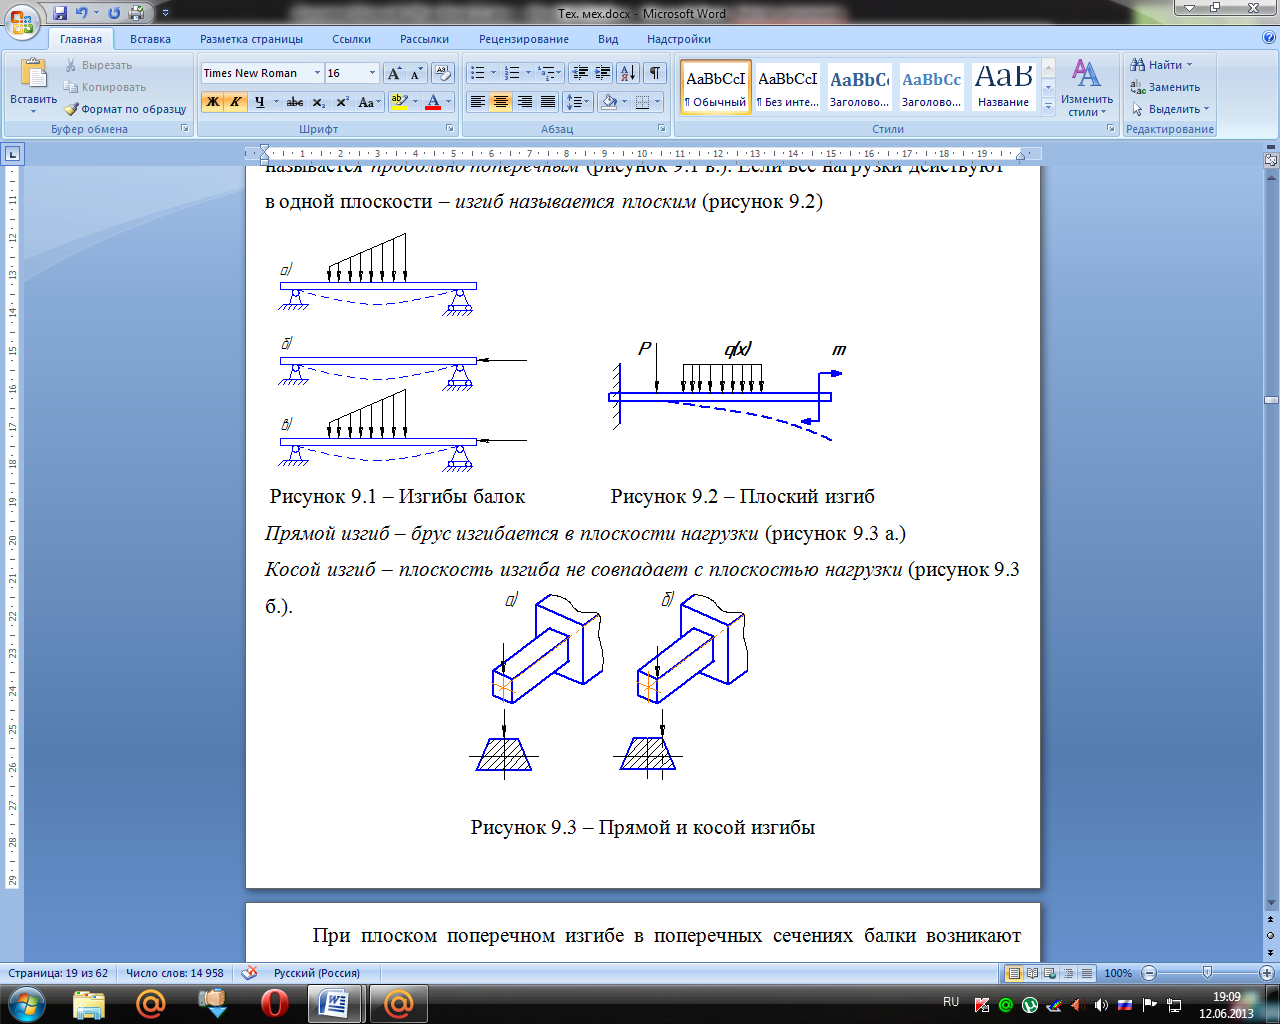Expand the styles gallery
This screenshot has width=1280, height=1024.
[1048, 106]
